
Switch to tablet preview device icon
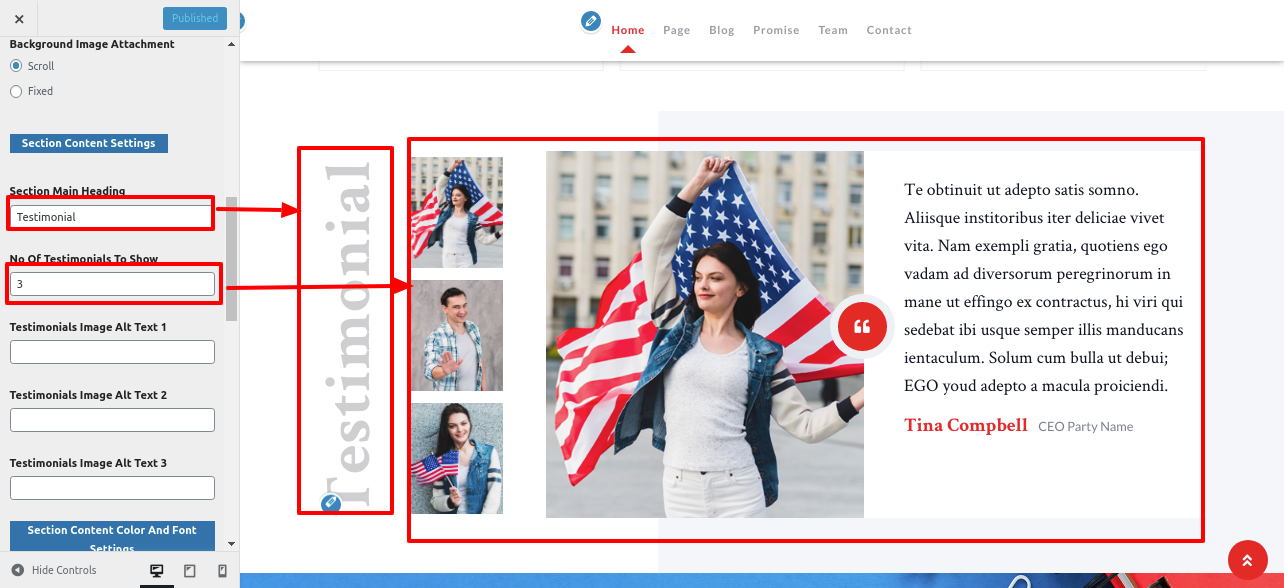(x=190, y=571)
